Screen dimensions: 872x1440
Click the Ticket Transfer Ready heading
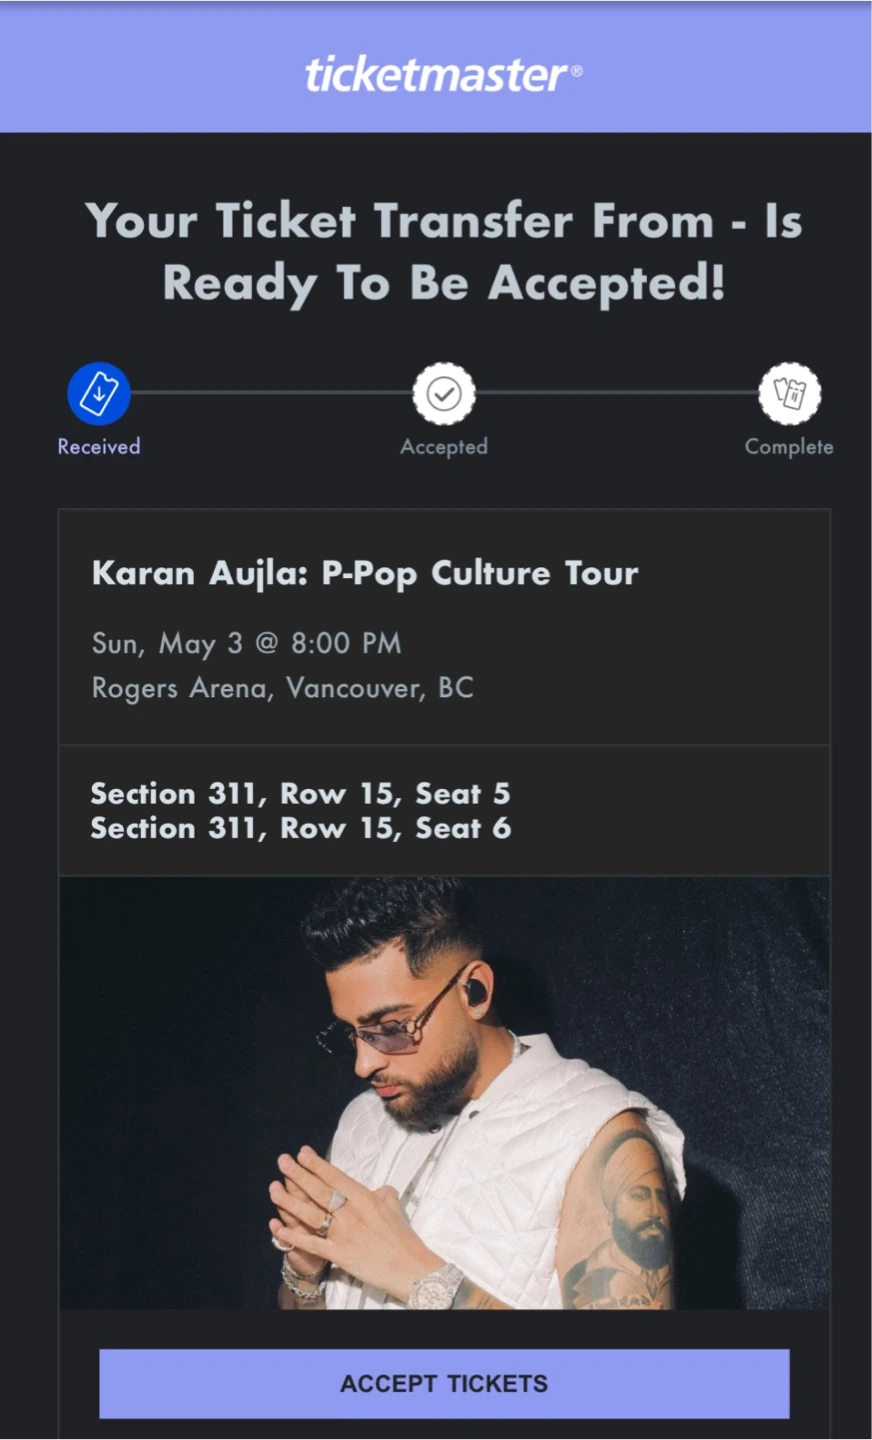443,251
